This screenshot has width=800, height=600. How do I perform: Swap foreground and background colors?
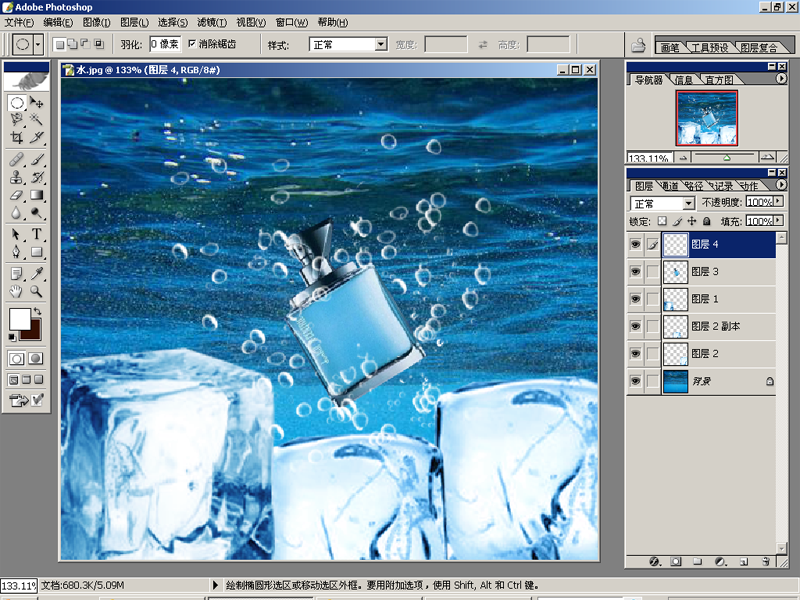pos(37,311)
